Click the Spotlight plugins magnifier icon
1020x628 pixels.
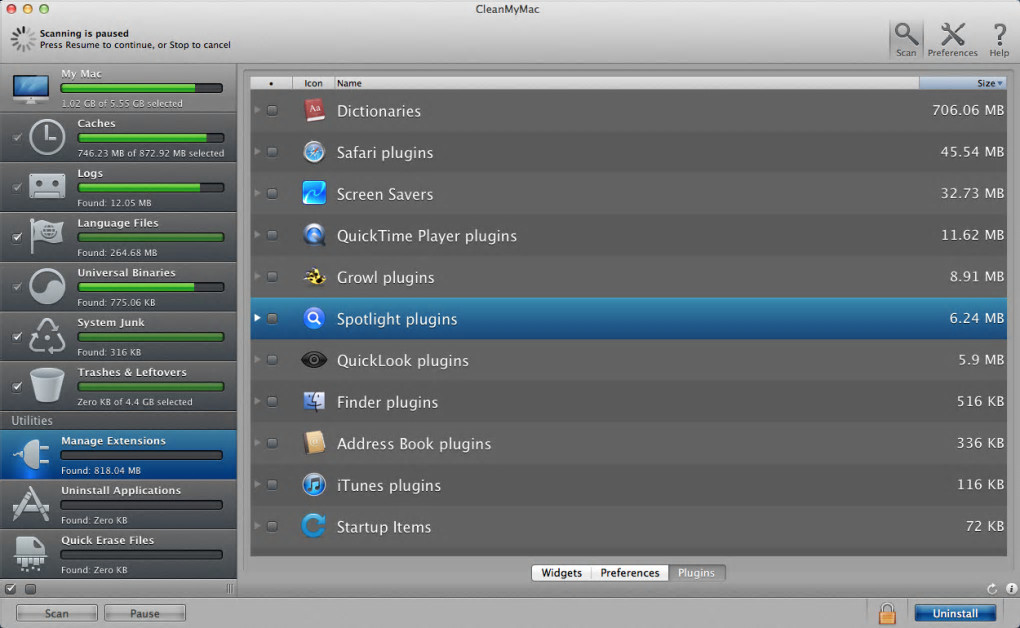click(x=314, y=318)
